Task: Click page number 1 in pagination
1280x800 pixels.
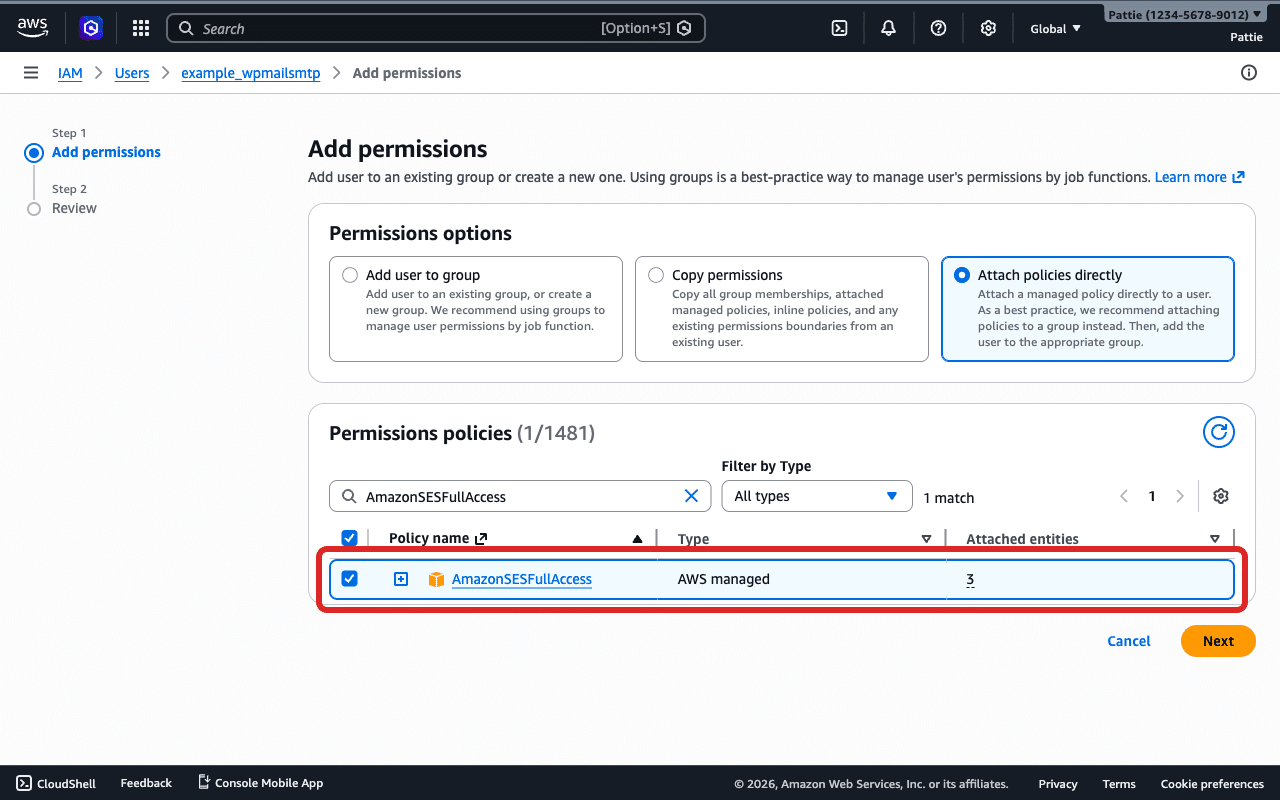Action: [1152, 496]
